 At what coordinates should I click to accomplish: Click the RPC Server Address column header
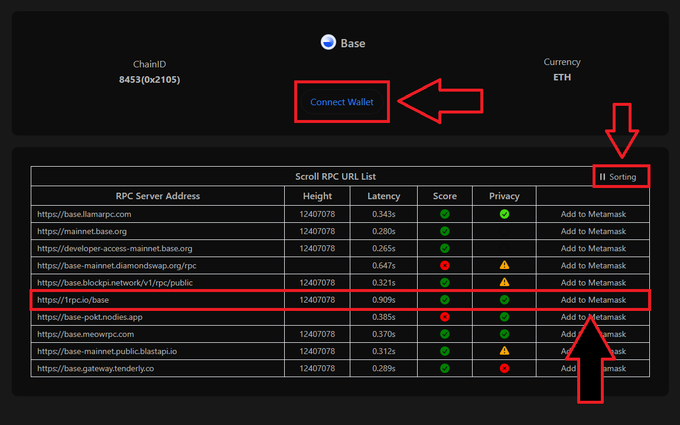click(x=157, y=196)
